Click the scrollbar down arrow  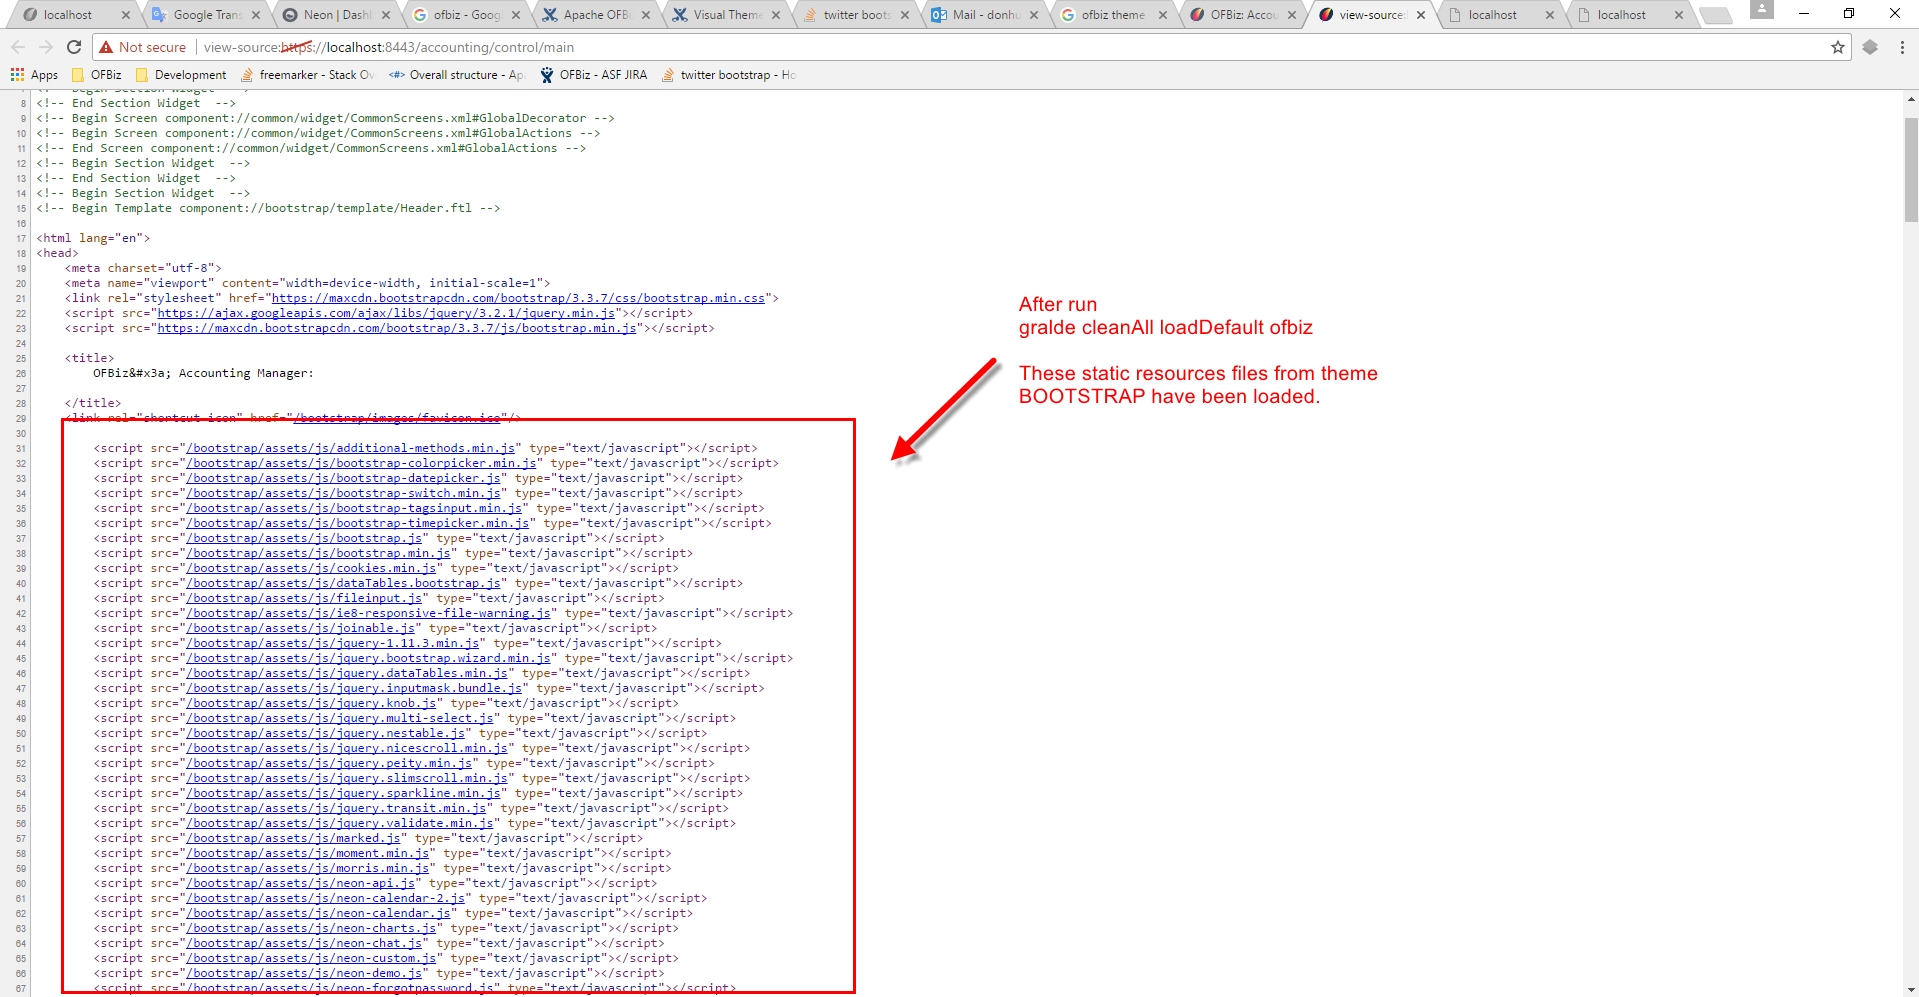point(1911,989)
